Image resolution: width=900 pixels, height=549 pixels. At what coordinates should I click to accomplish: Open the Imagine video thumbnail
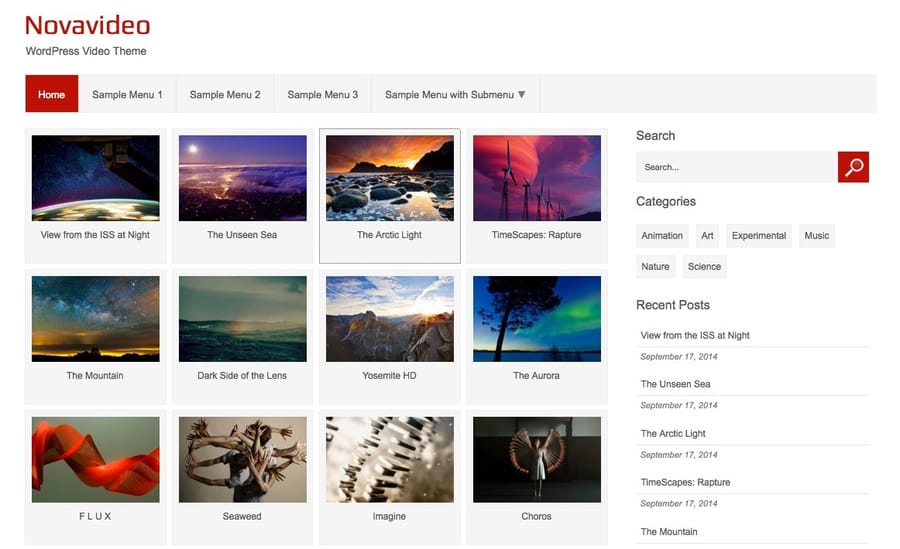pyautogui.click(x=390, y=459)
